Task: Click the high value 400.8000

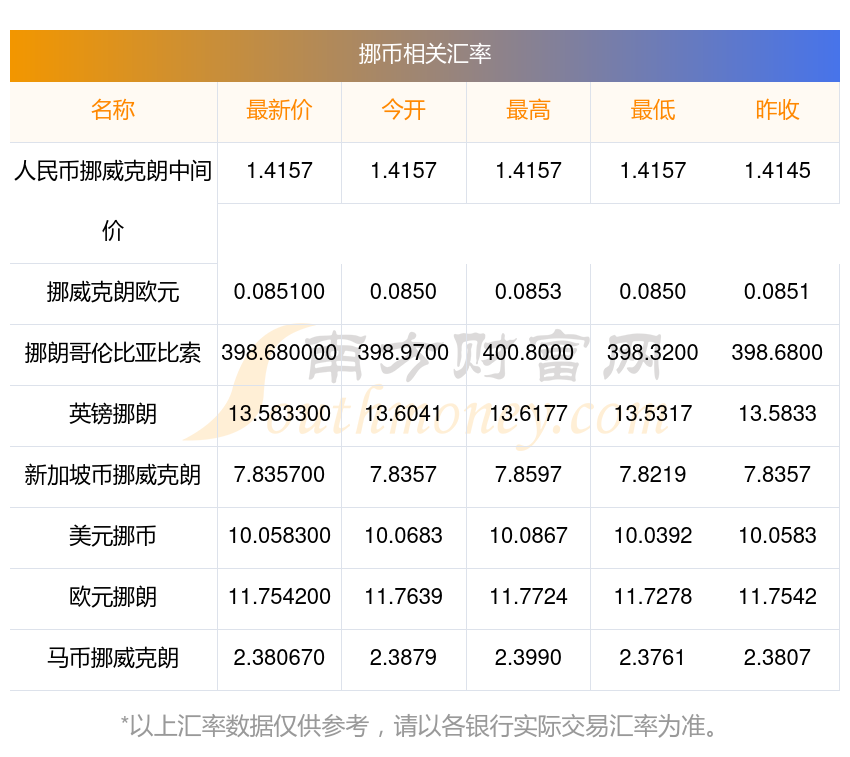Action: (528, 352)
